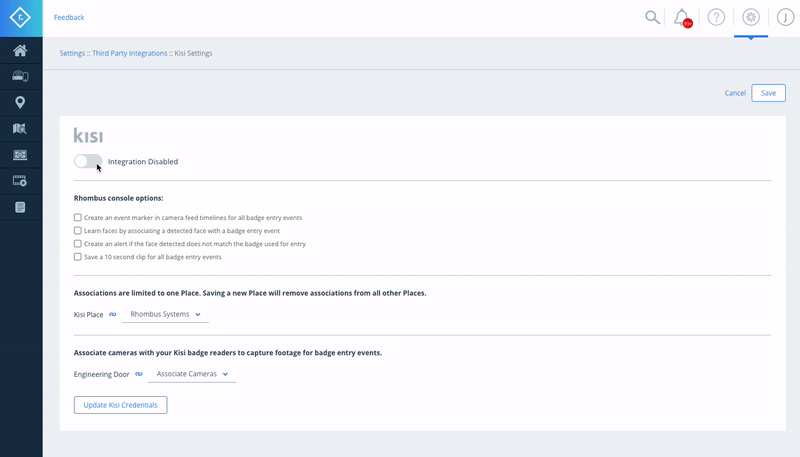Screen dimensions: 800x457
Task: Go to Settings breadcrumb
Action: click(x=72, y=53)
